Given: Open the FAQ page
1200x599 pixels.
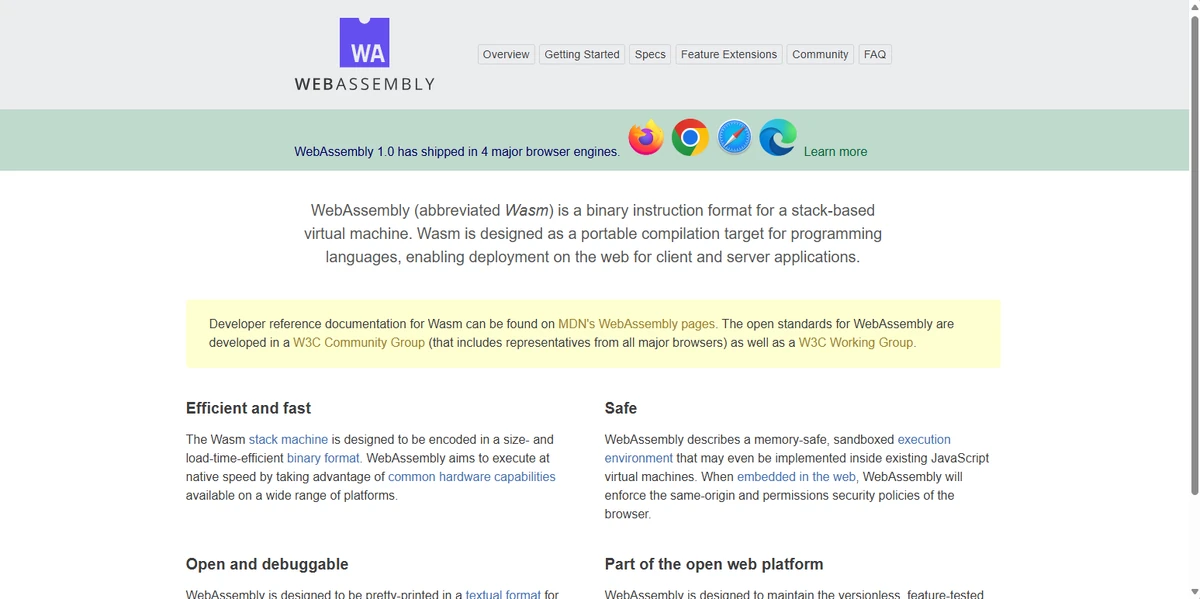Looking at the screenshot, I should 874,54.
